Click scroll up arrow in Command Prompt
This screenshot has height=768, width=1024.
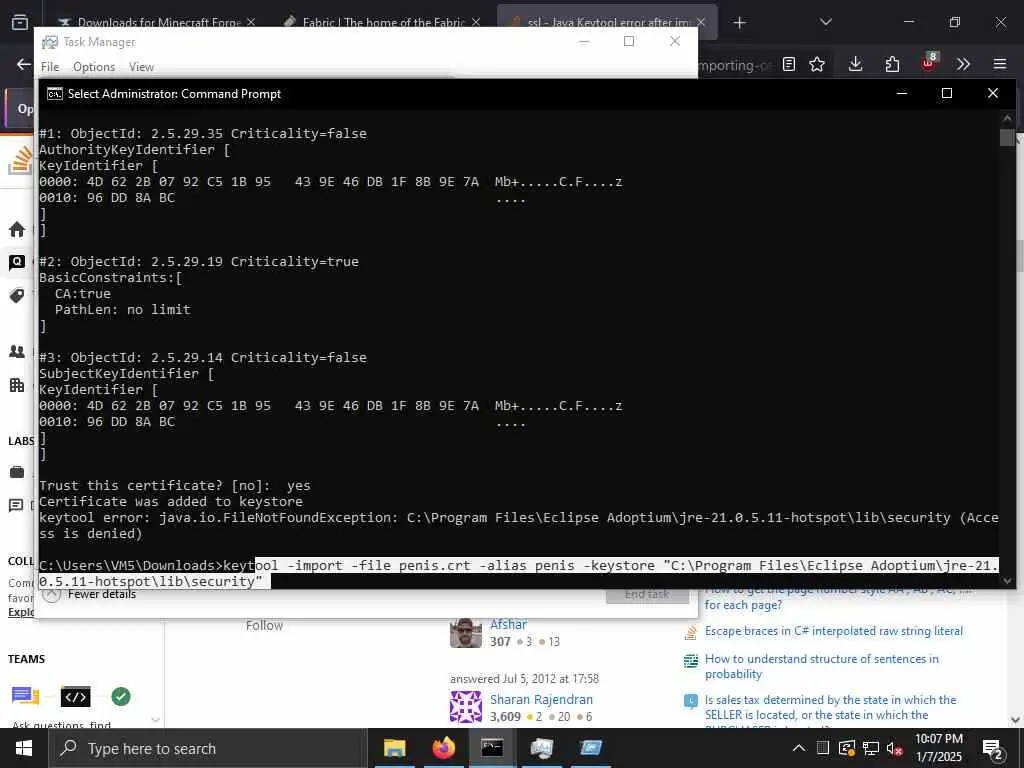click(1007, 118)
